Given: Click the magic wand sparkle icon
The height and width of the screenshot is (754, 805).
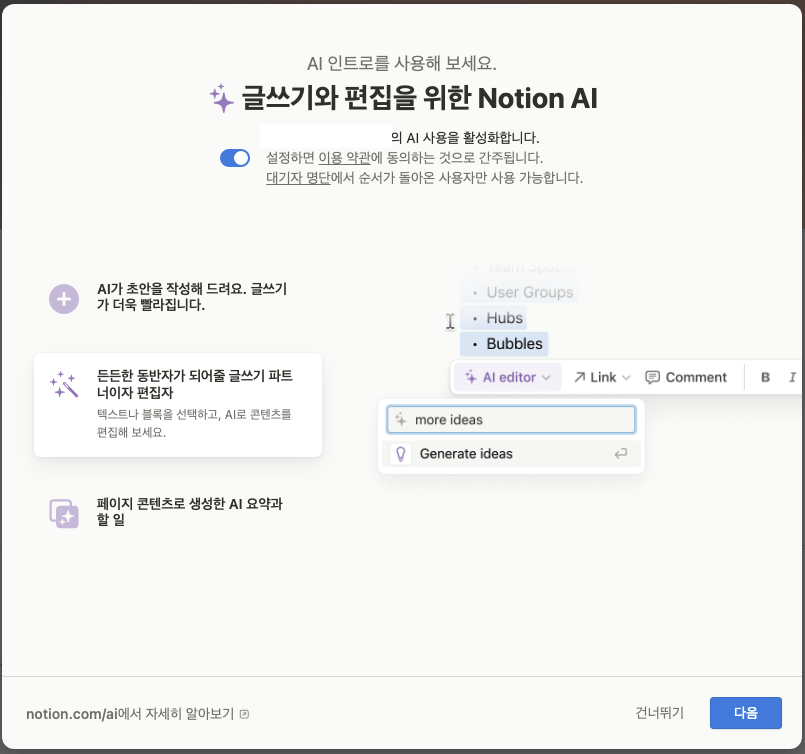Looking at the screenshot, I should 64,384.
